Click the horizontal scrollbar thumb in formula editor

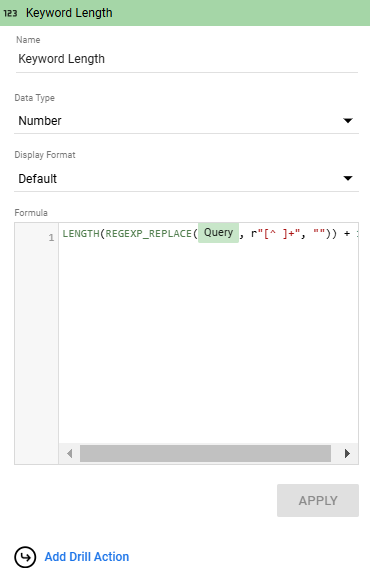pyautogui.click(x=205, y=454)
